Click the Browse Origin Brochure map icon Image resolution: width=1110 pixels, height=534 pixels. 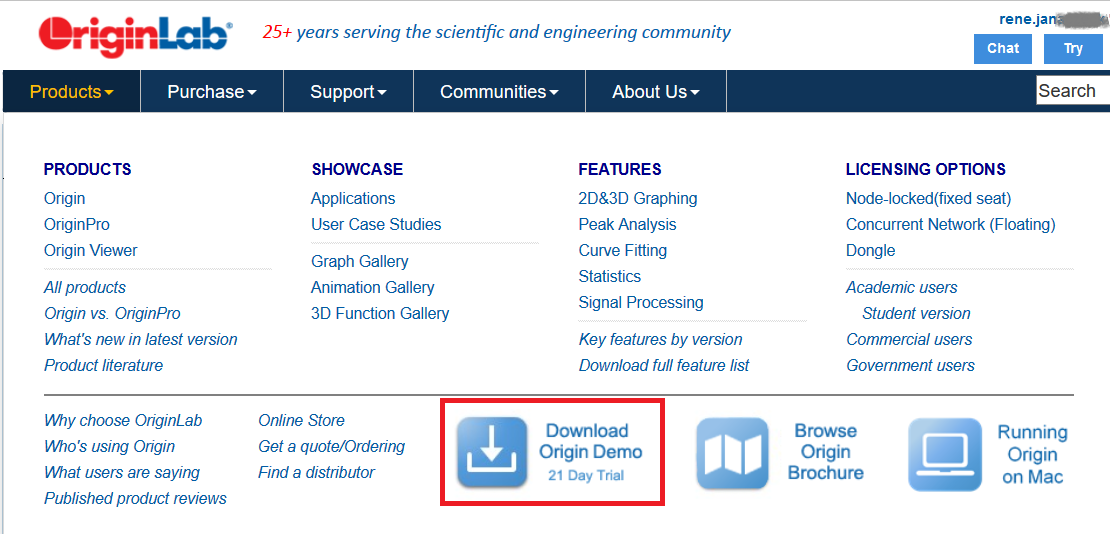pyautogui.click(x=732, y=453)
